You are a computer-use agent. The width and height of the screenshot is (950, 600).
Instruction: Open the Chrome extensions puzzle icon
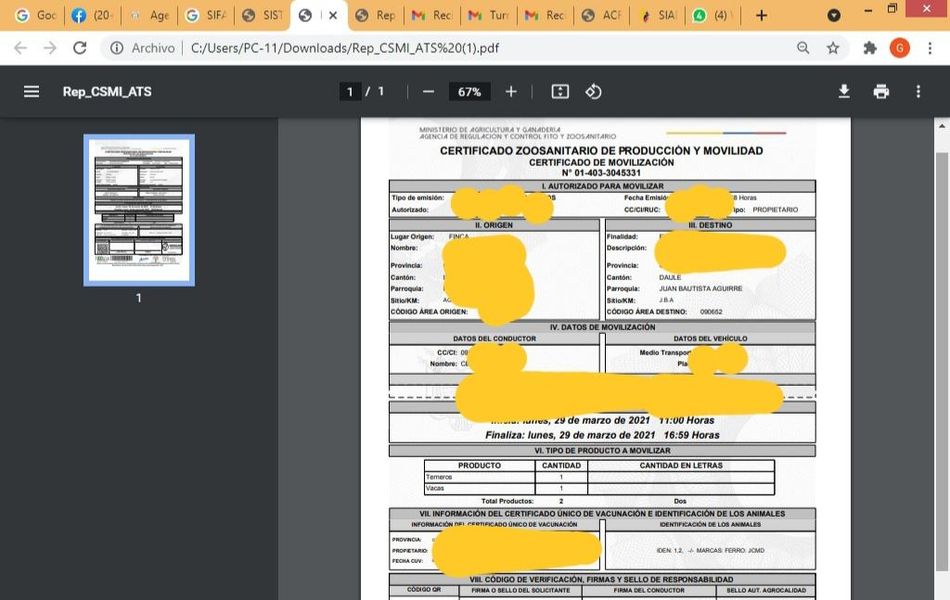(870, 48)
